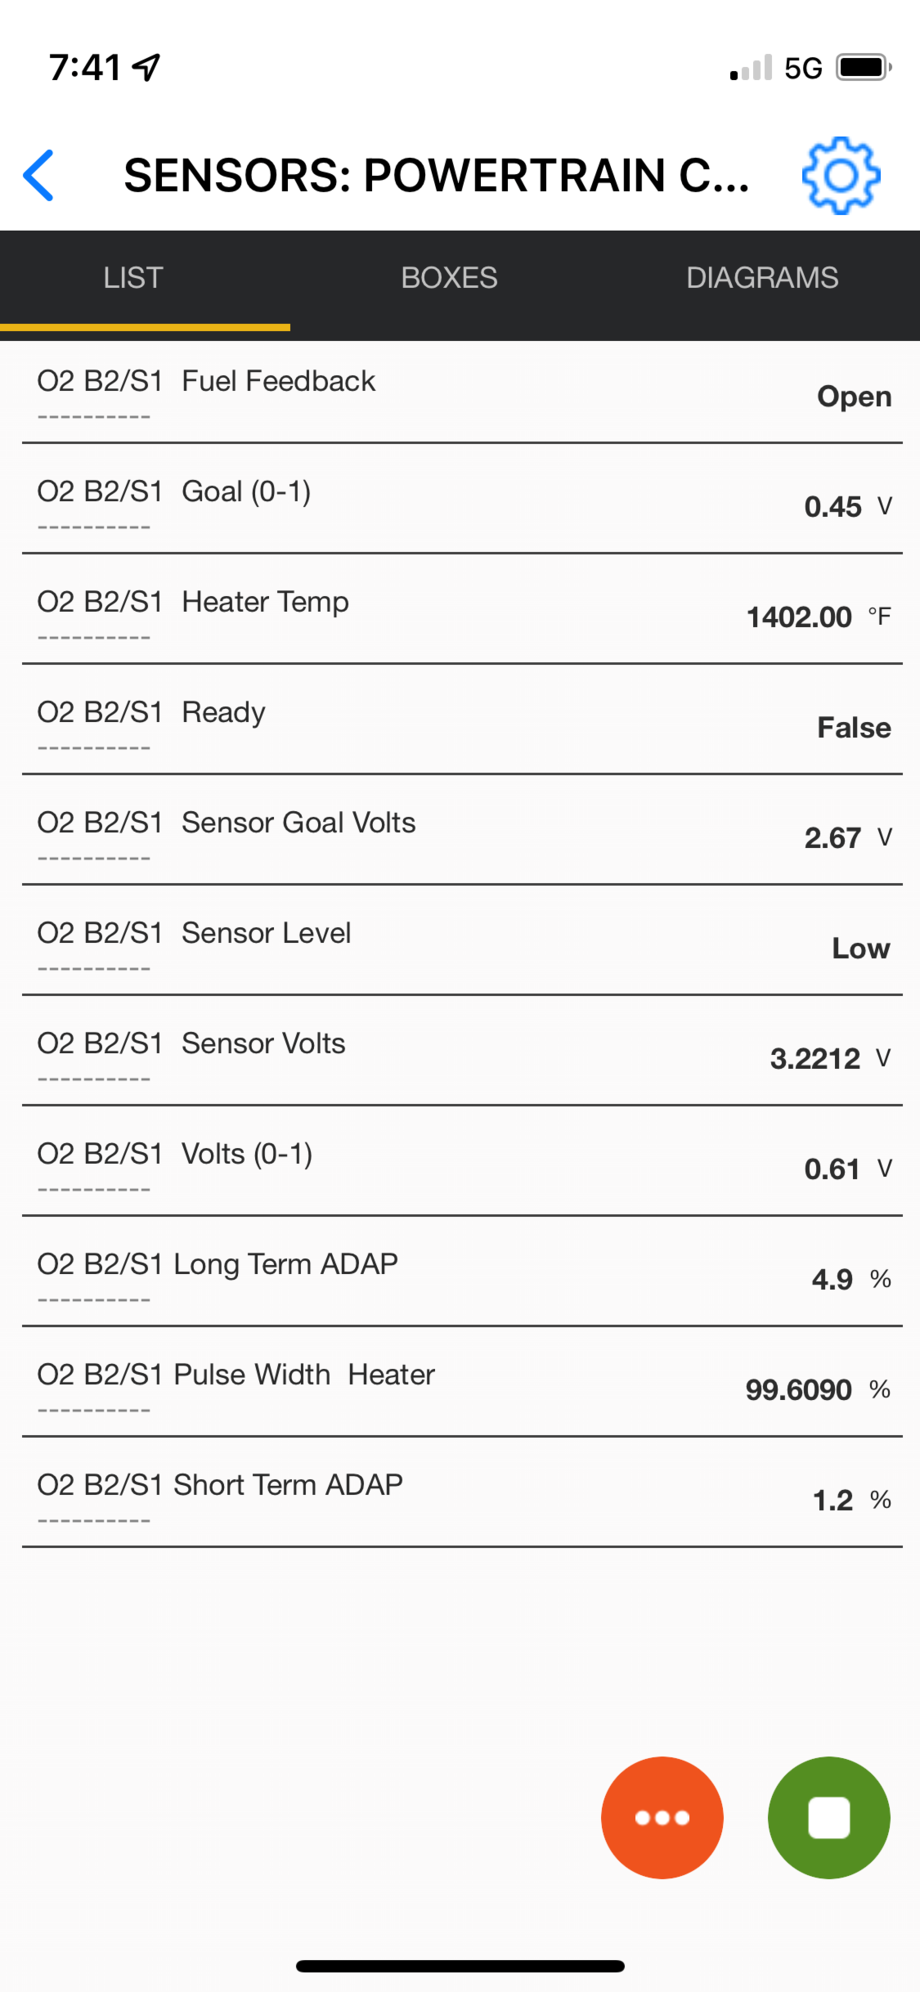
Task: Select O2 B2/S1 Fuel Feedback row
Action: pos(460,392)
